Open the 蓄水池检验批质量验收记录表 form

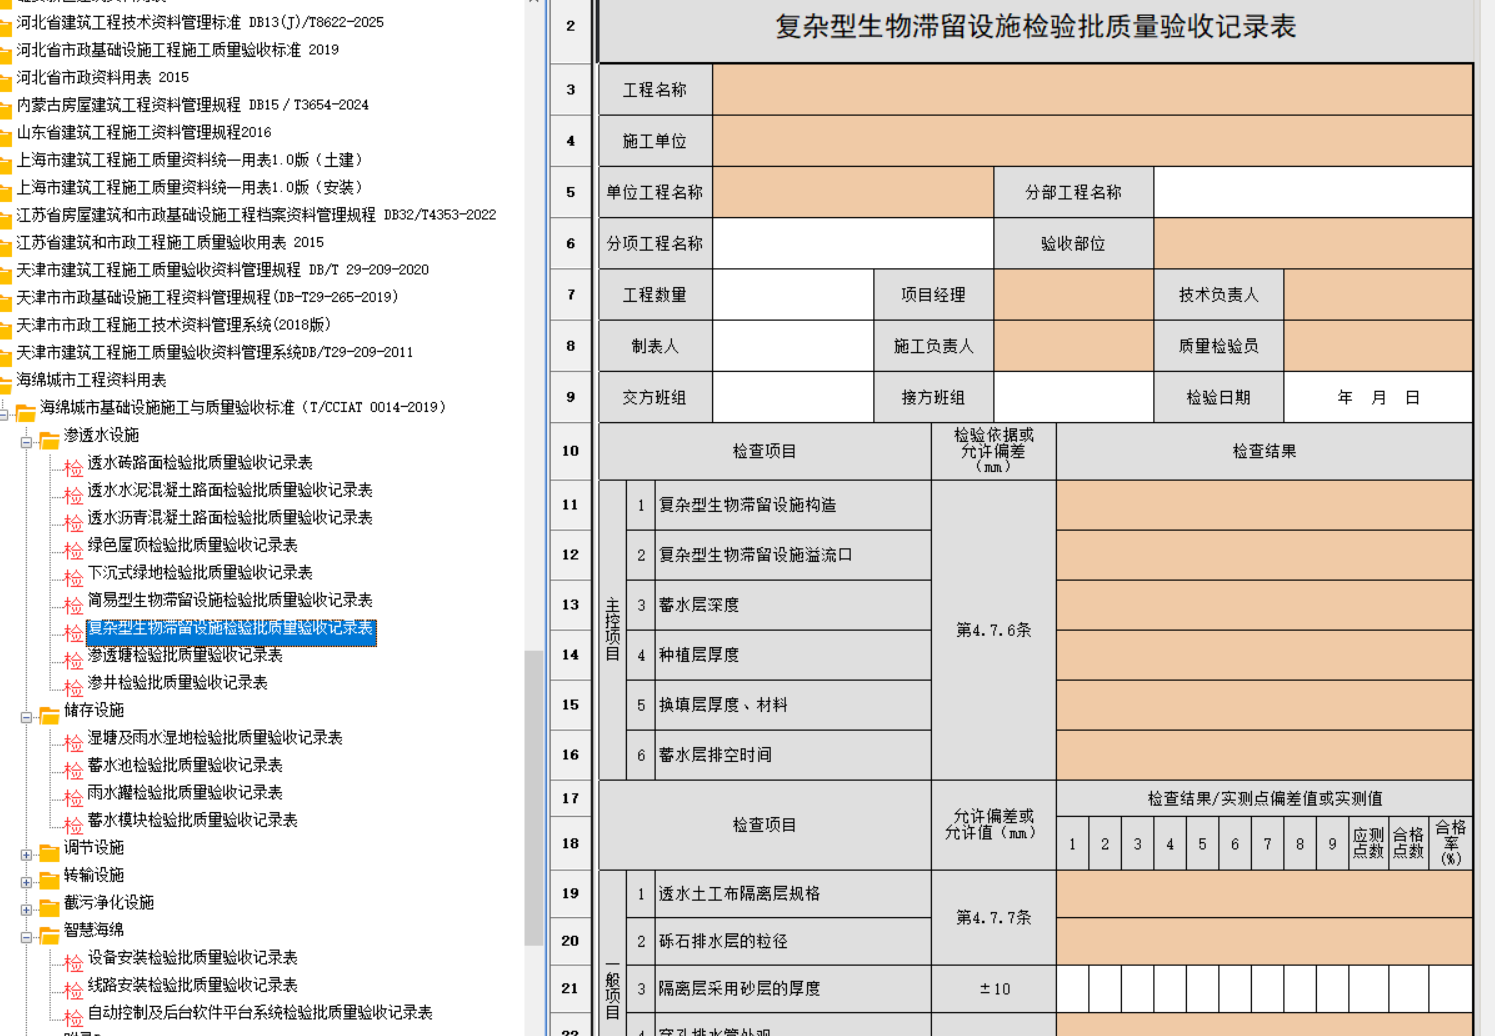(185, 765)
